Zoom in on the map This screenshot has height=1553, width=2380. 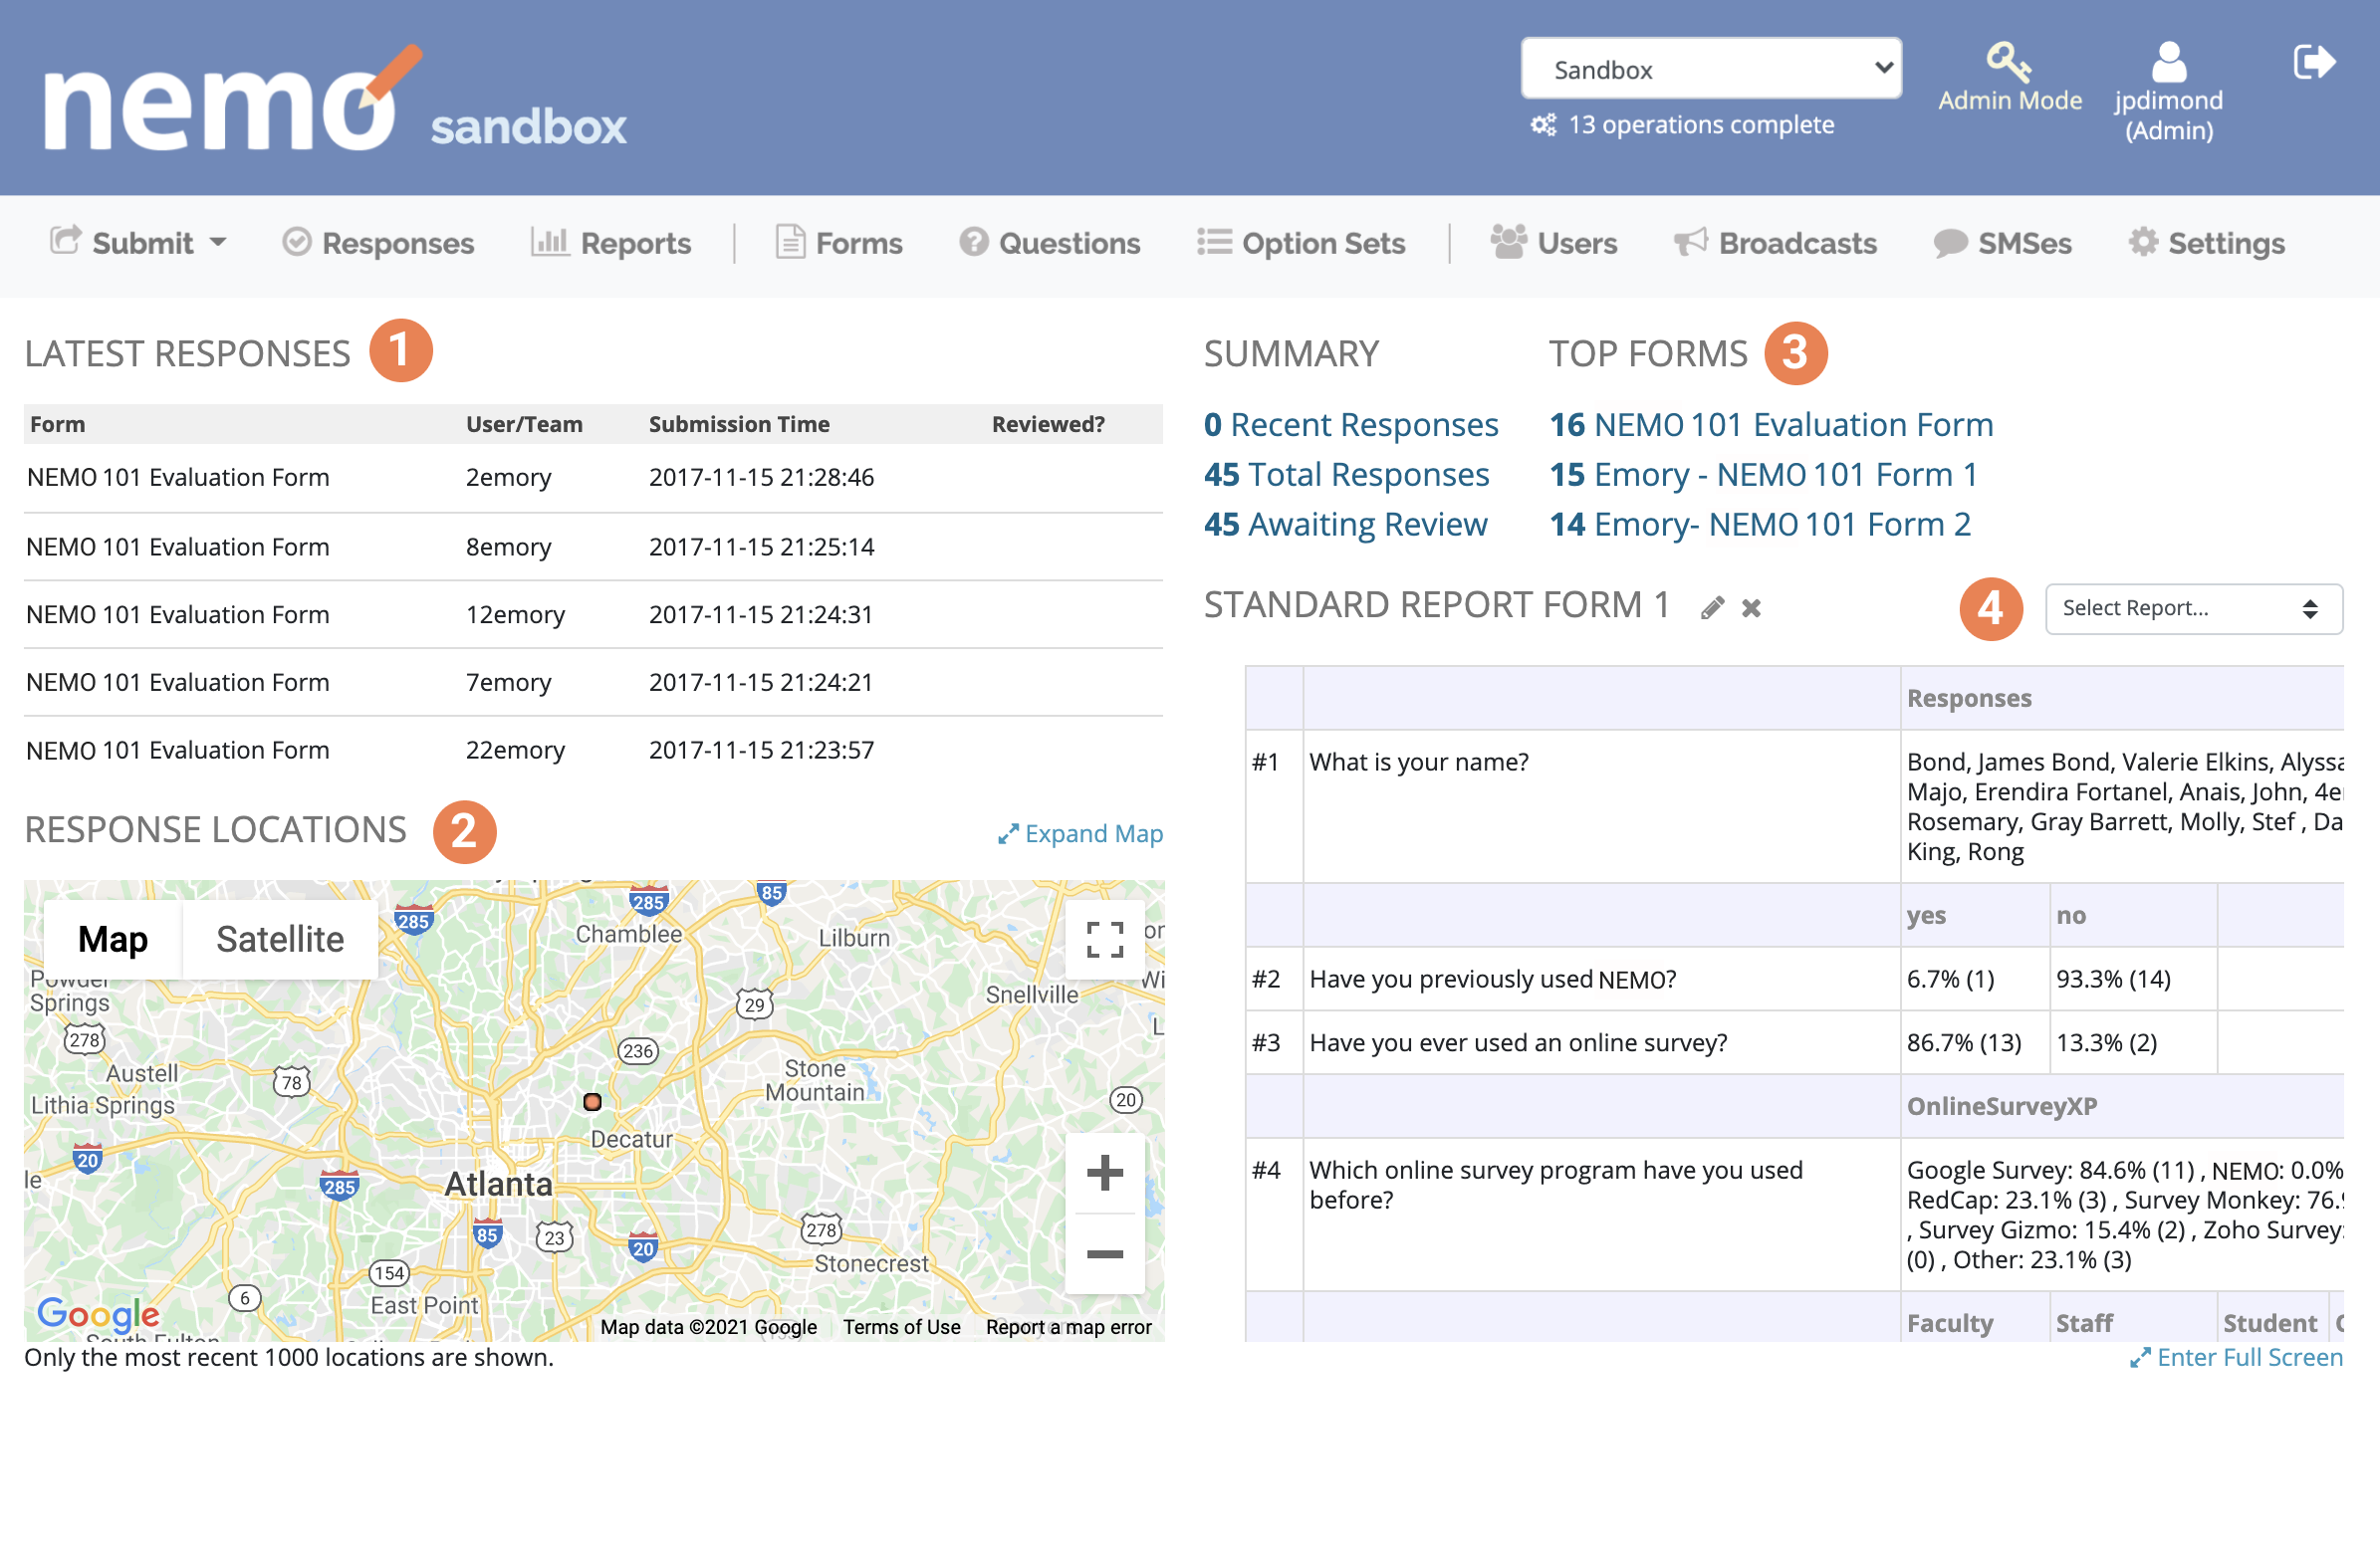(1105, 1172)
